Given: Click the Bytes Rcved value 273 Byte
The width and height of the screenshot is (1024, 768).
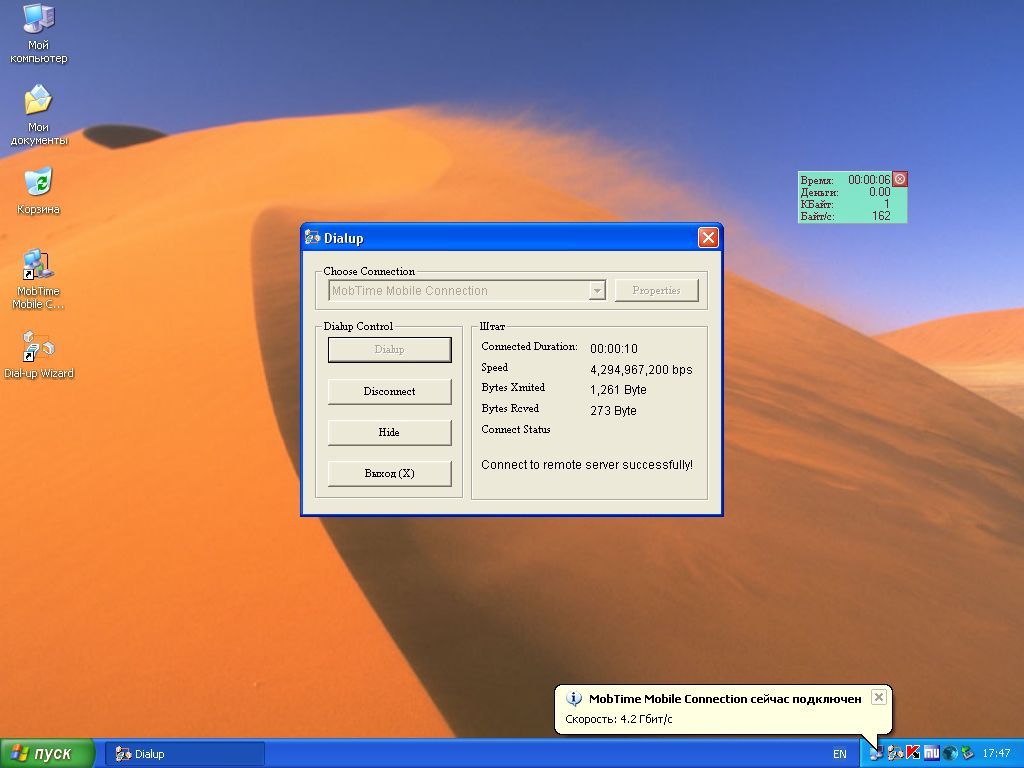Looking at the screenshot, I should (x=613, y=411).
